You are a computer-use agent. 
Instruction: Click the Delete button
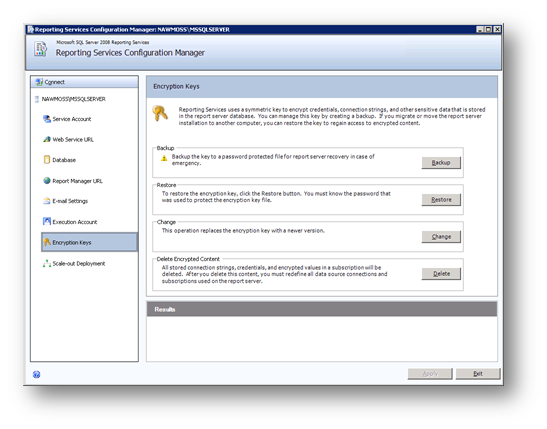pos(441,273)
